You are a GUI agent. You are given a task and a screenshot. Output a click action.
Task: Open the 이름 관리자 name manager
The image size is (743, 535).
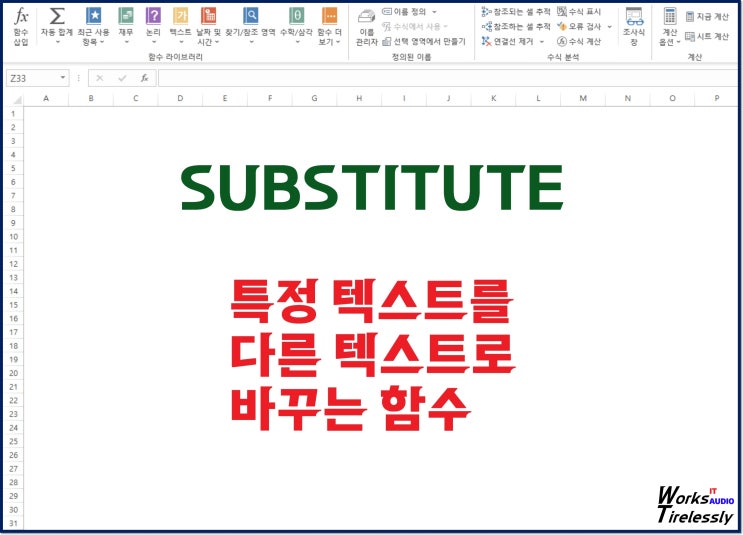click(x=367, y=27)
